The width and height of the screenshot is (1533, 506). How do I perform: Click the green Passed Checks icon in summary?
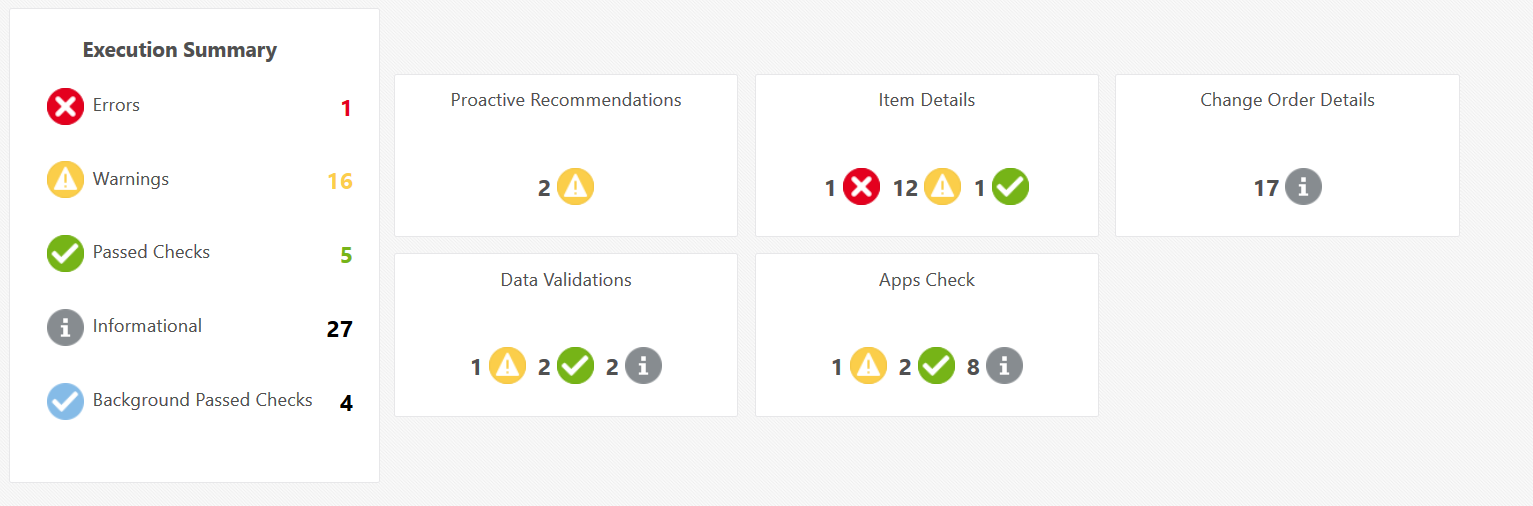pyautogui.click(x=65, y=253)
